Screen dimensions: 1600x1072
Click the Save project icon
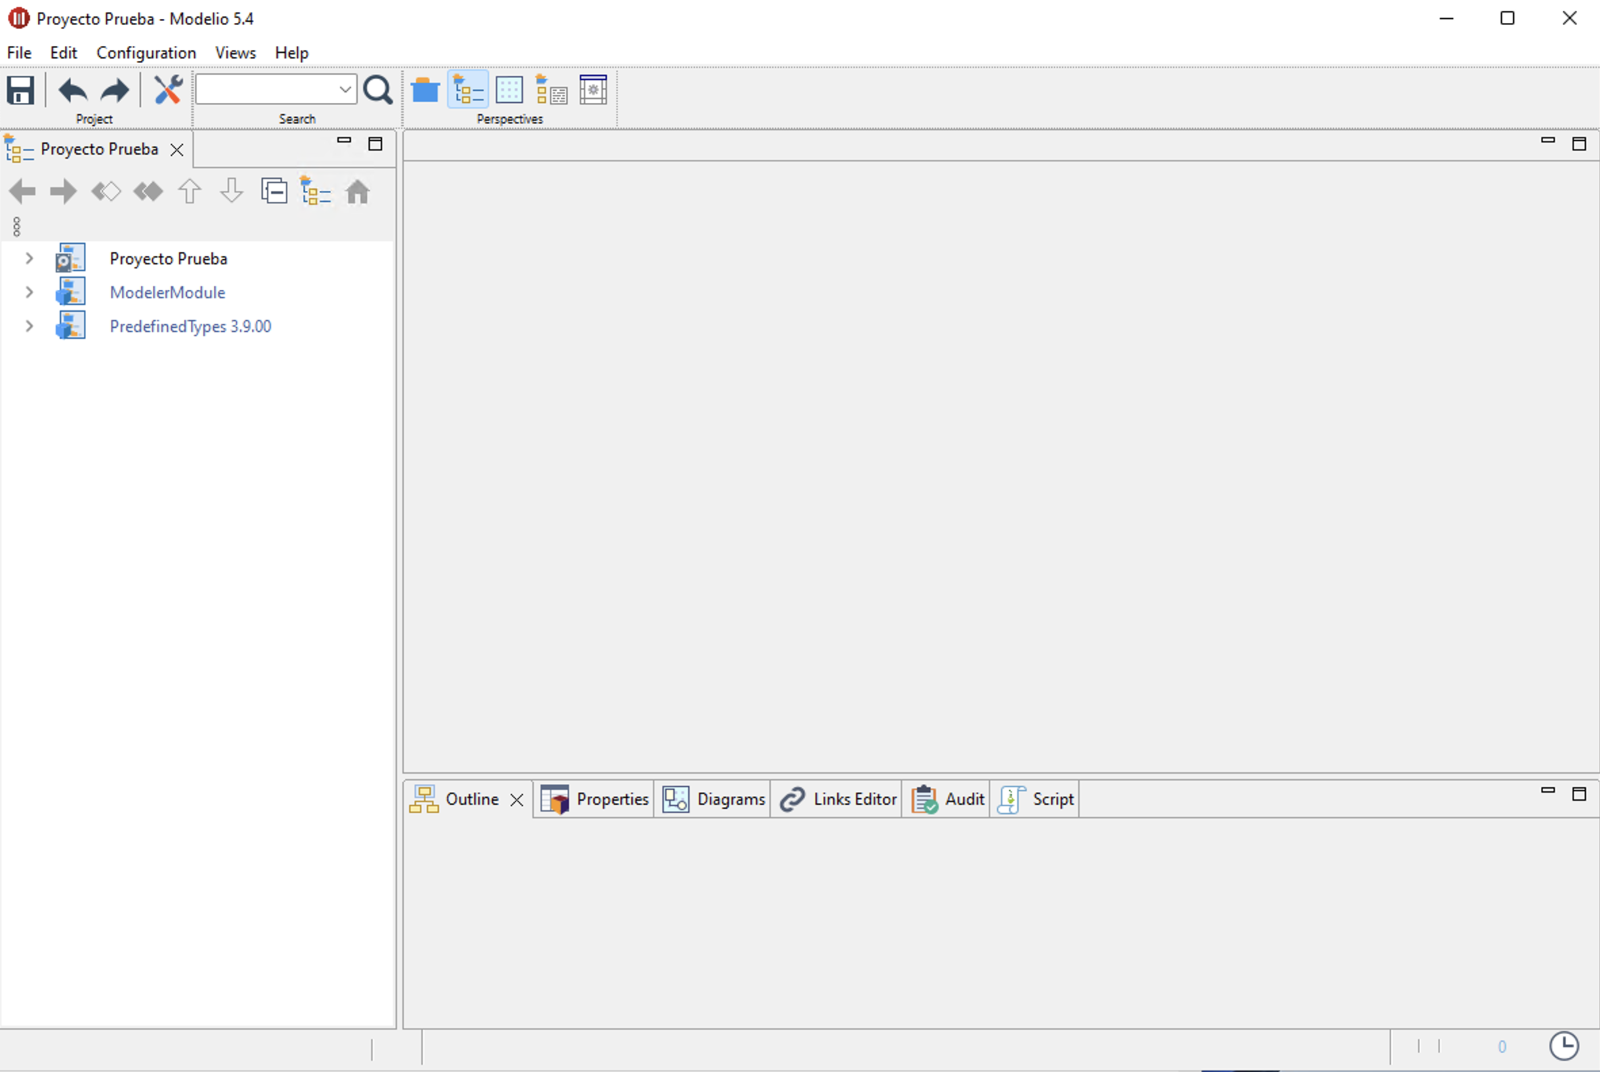coord(21,90)
